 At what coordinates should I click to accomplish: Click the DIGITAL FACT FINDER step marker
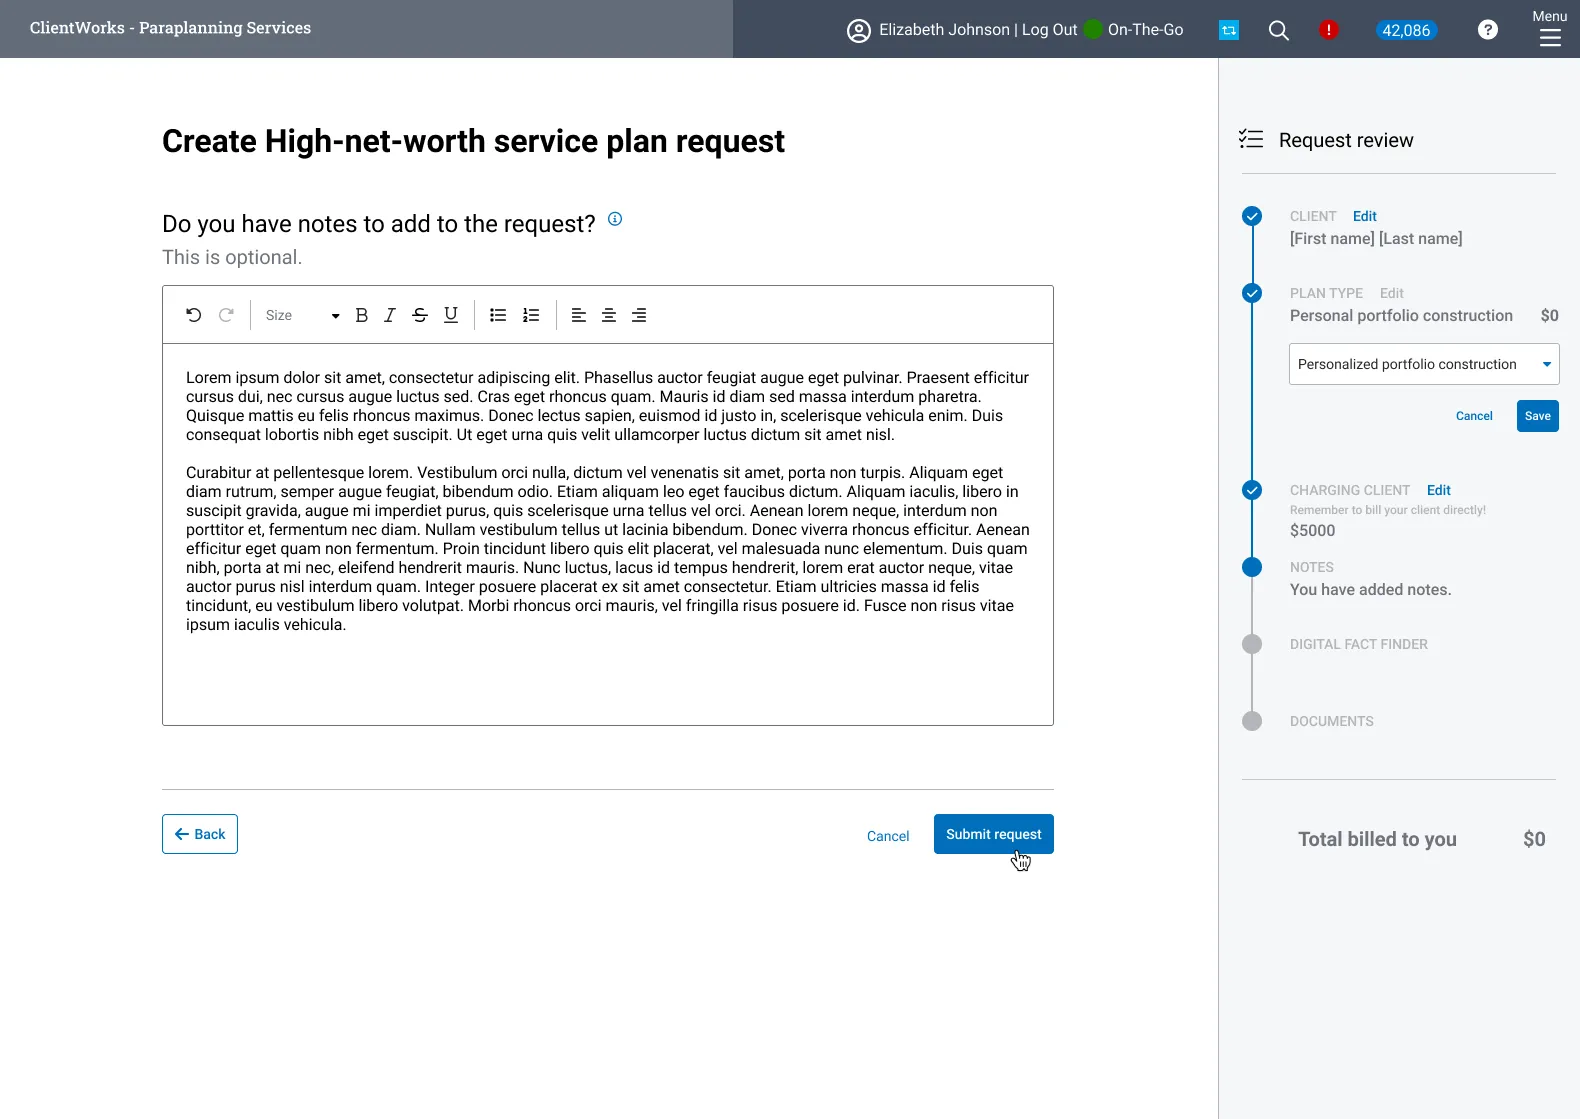pos(1252,644)
